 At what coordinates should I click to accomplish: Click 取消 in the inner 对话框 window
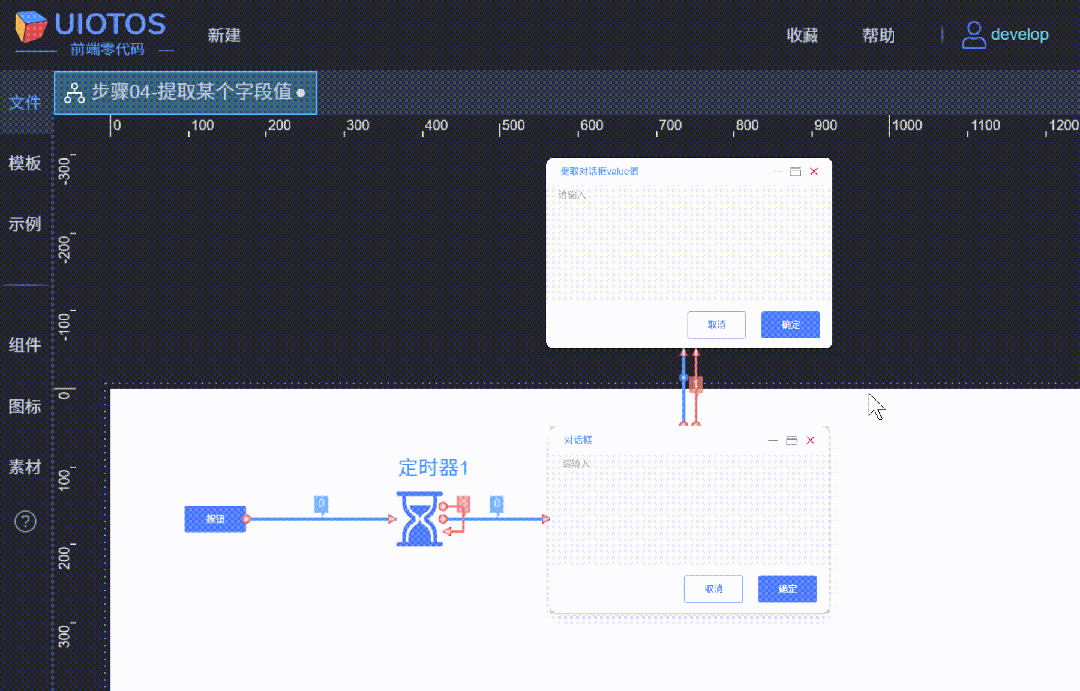coord(713,589)
